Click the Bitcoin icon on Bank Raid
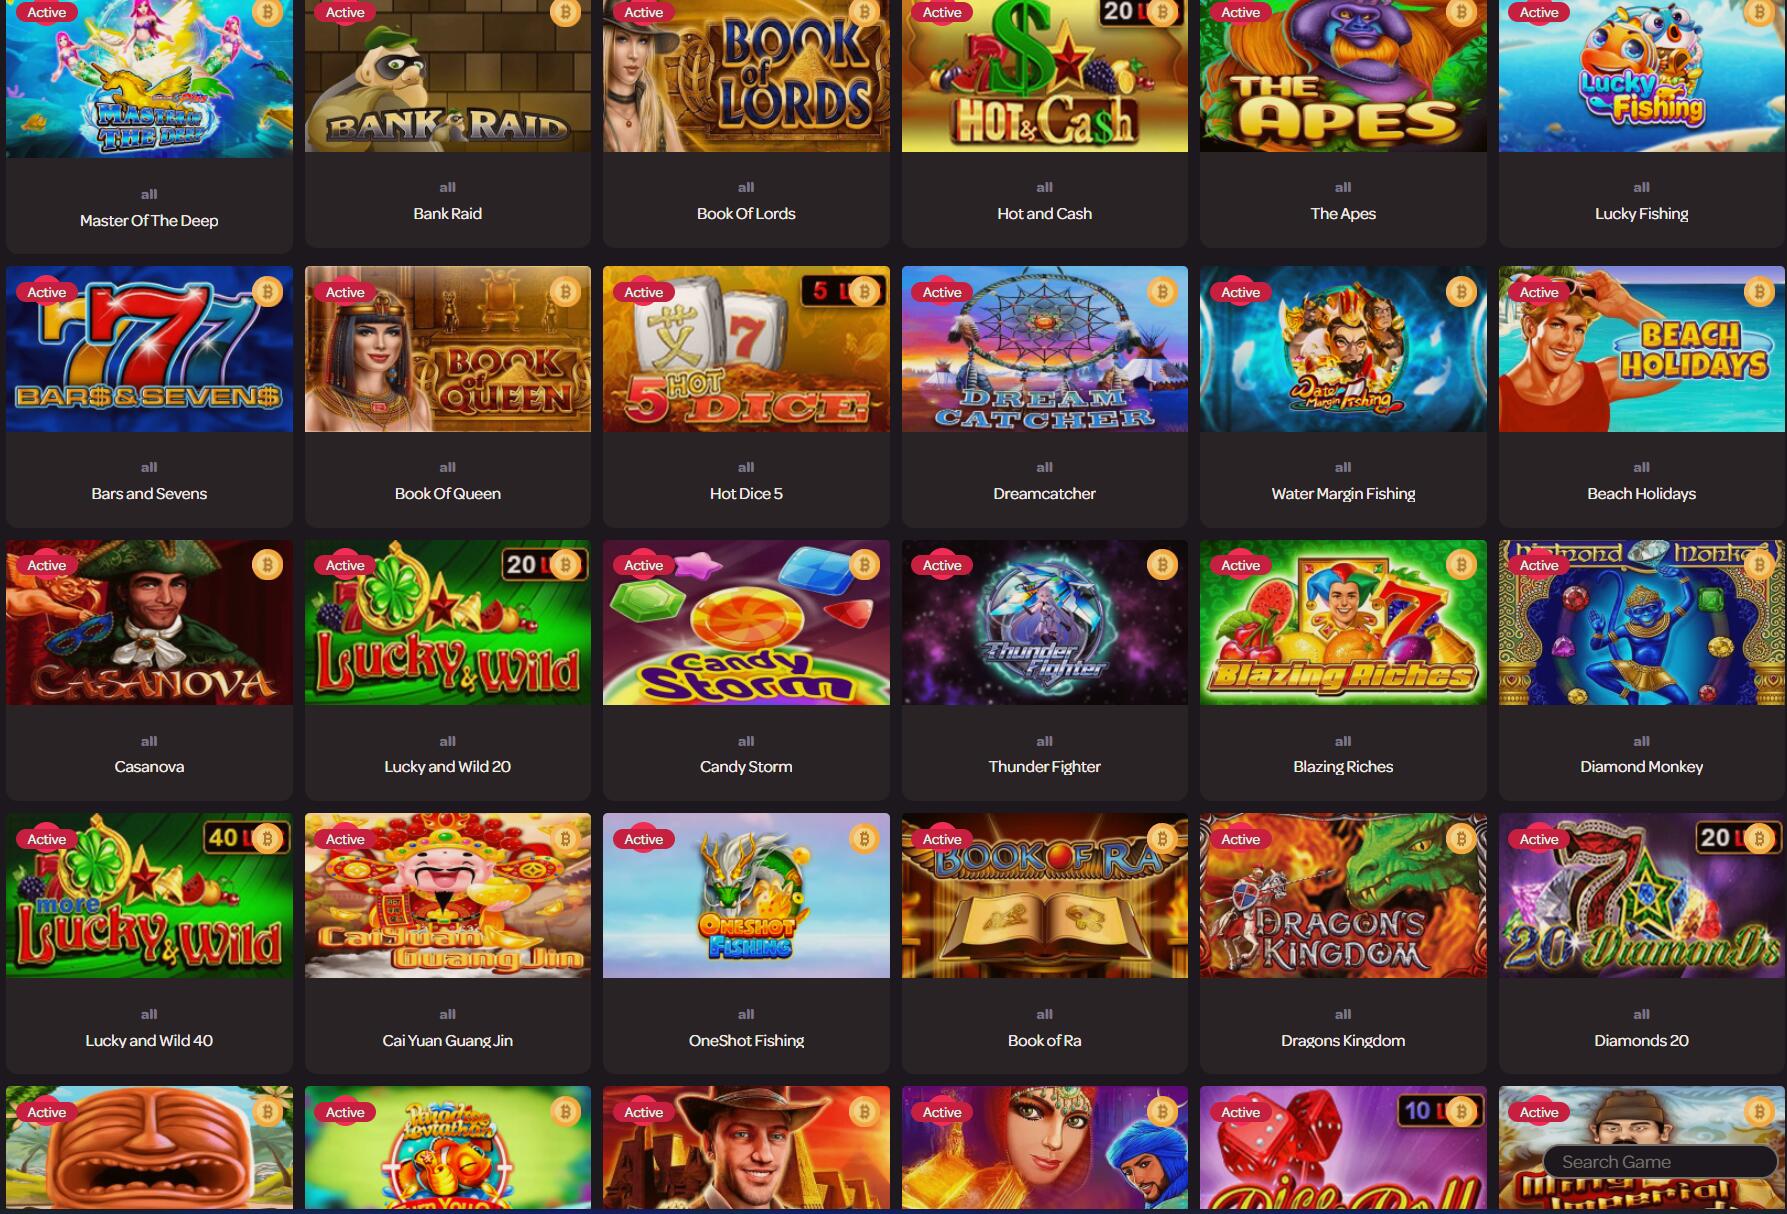 tap(565, 12)
